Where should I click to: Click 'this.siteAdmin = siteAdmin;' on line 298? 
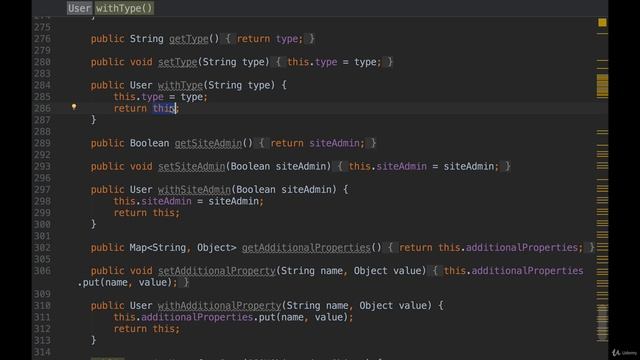(x=189, y=201)
